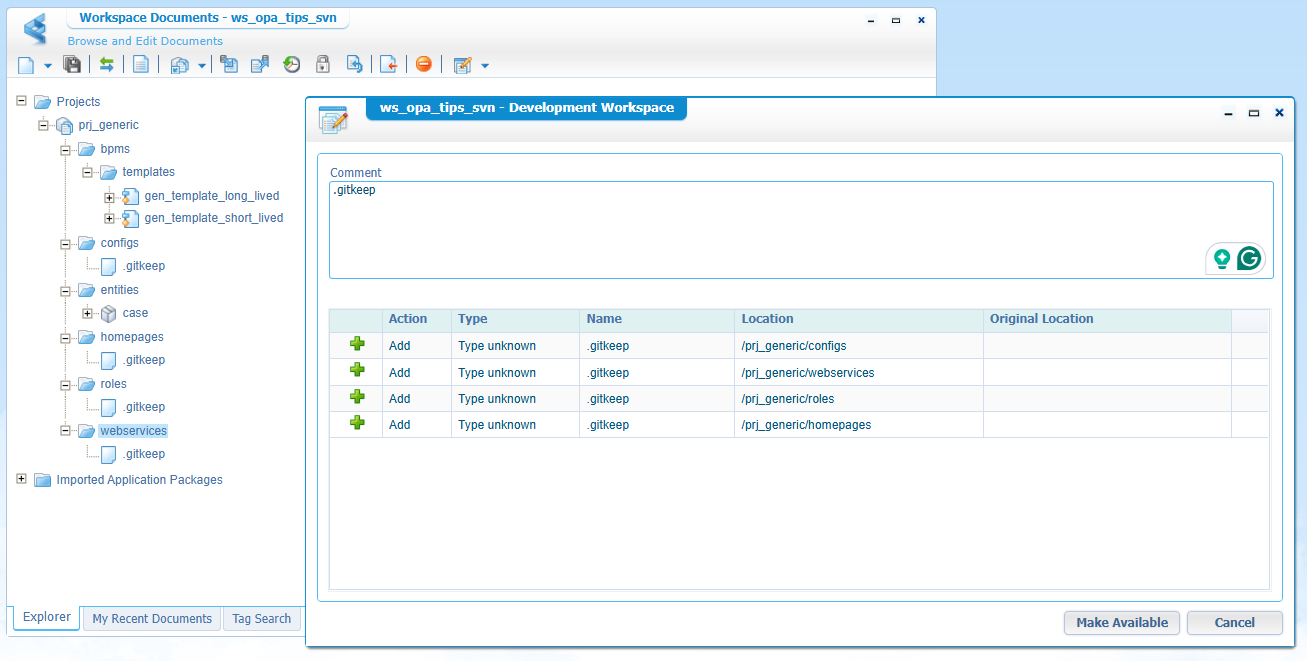Click into the Comment text area
Screen dimensions: 1307x661
tap(801, 229)
